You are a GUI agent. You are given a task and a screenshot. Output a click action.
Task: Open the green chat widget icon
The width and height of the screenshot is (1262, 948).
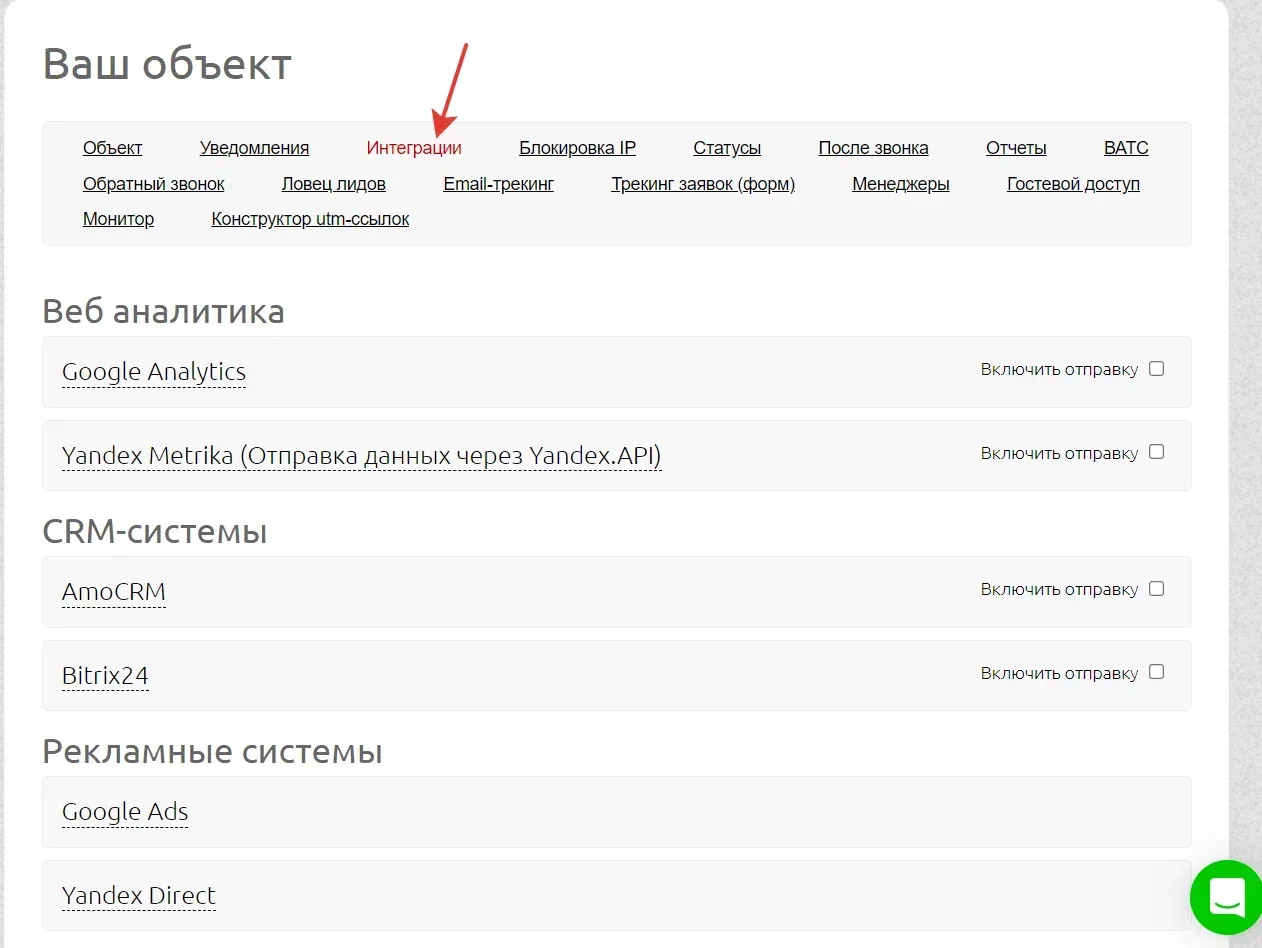1226,897
